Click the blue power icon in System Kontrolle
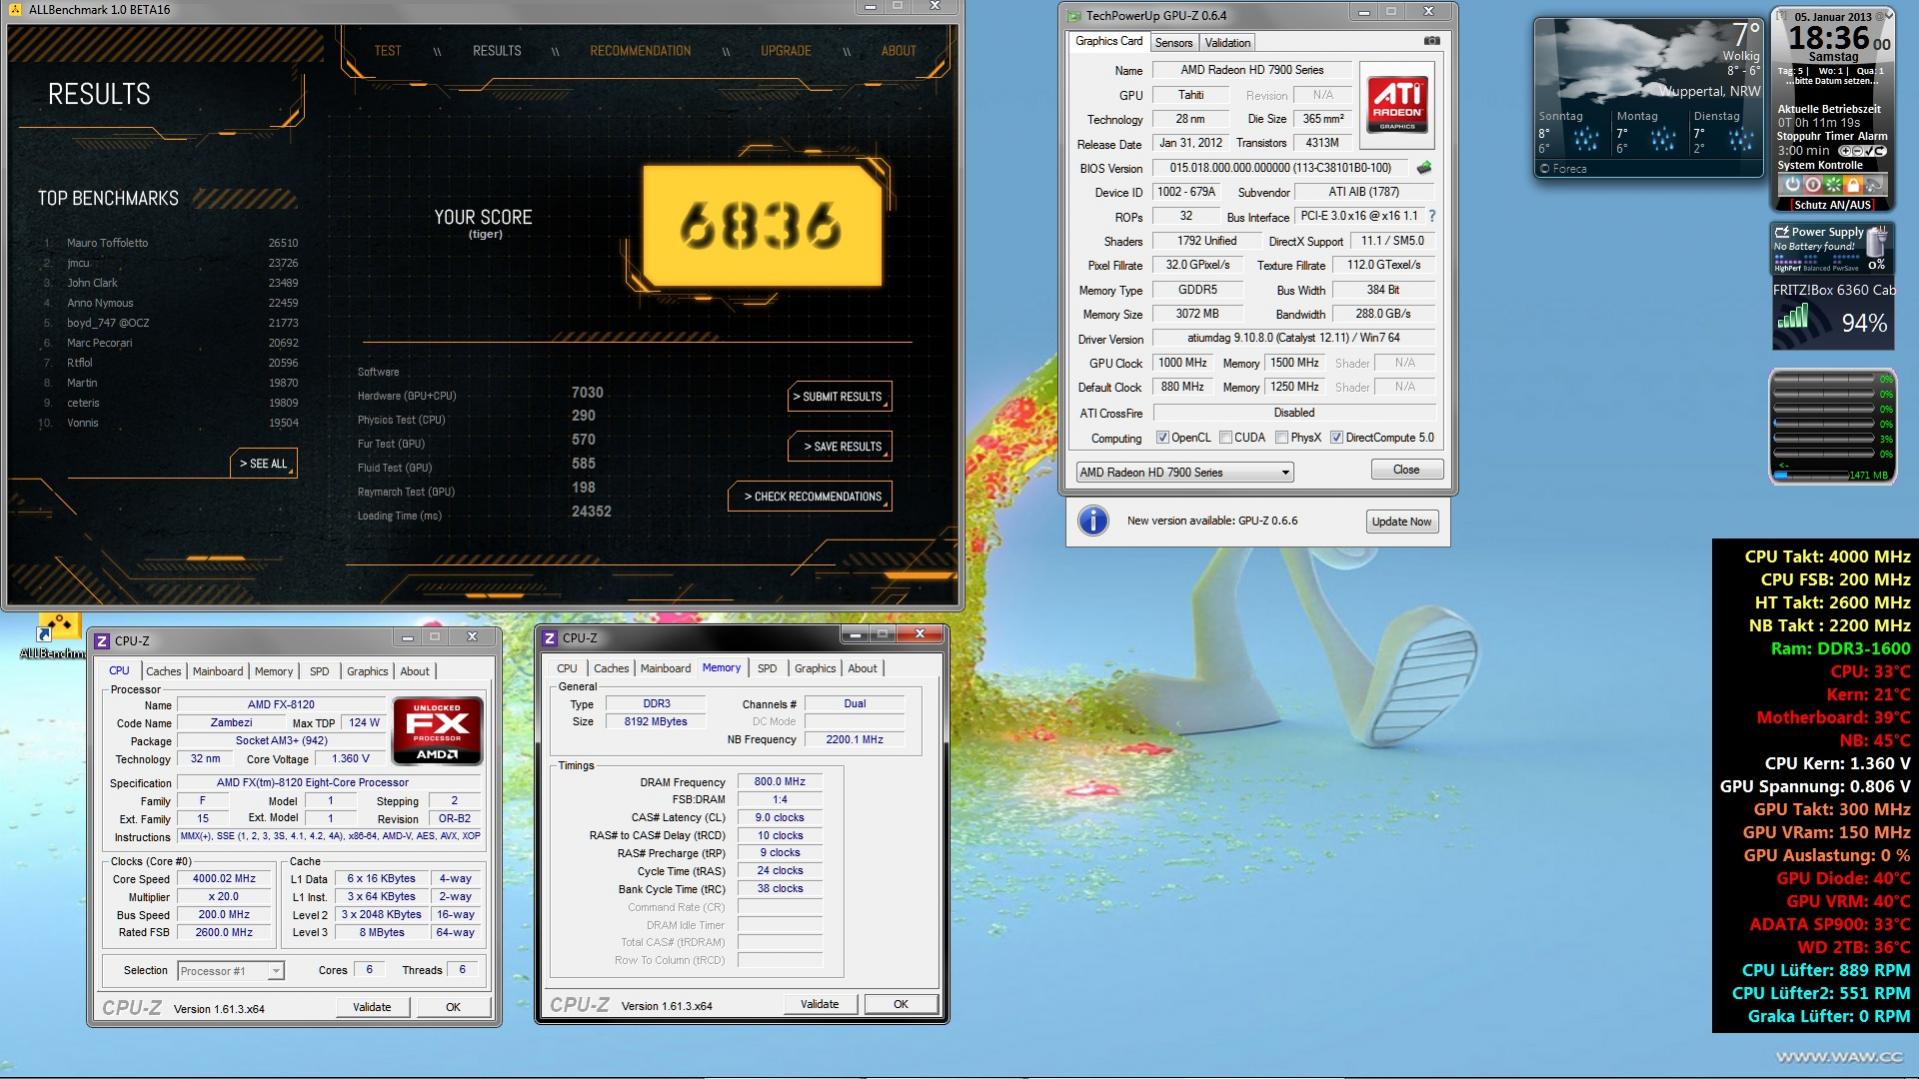The image size is (1919, 1079). (x=1792, y=185)
